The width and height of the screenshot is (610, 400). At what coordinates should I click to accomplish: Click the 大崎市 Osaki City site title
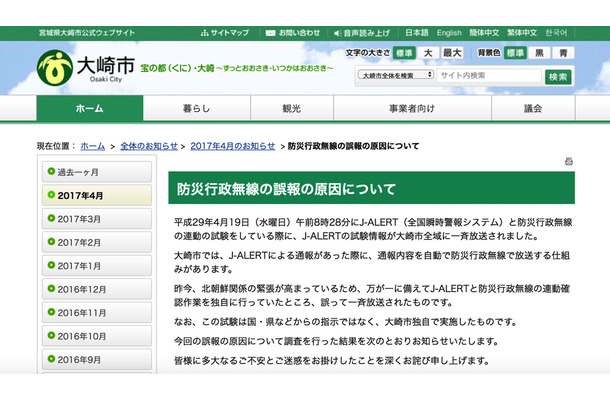[105, 68]
